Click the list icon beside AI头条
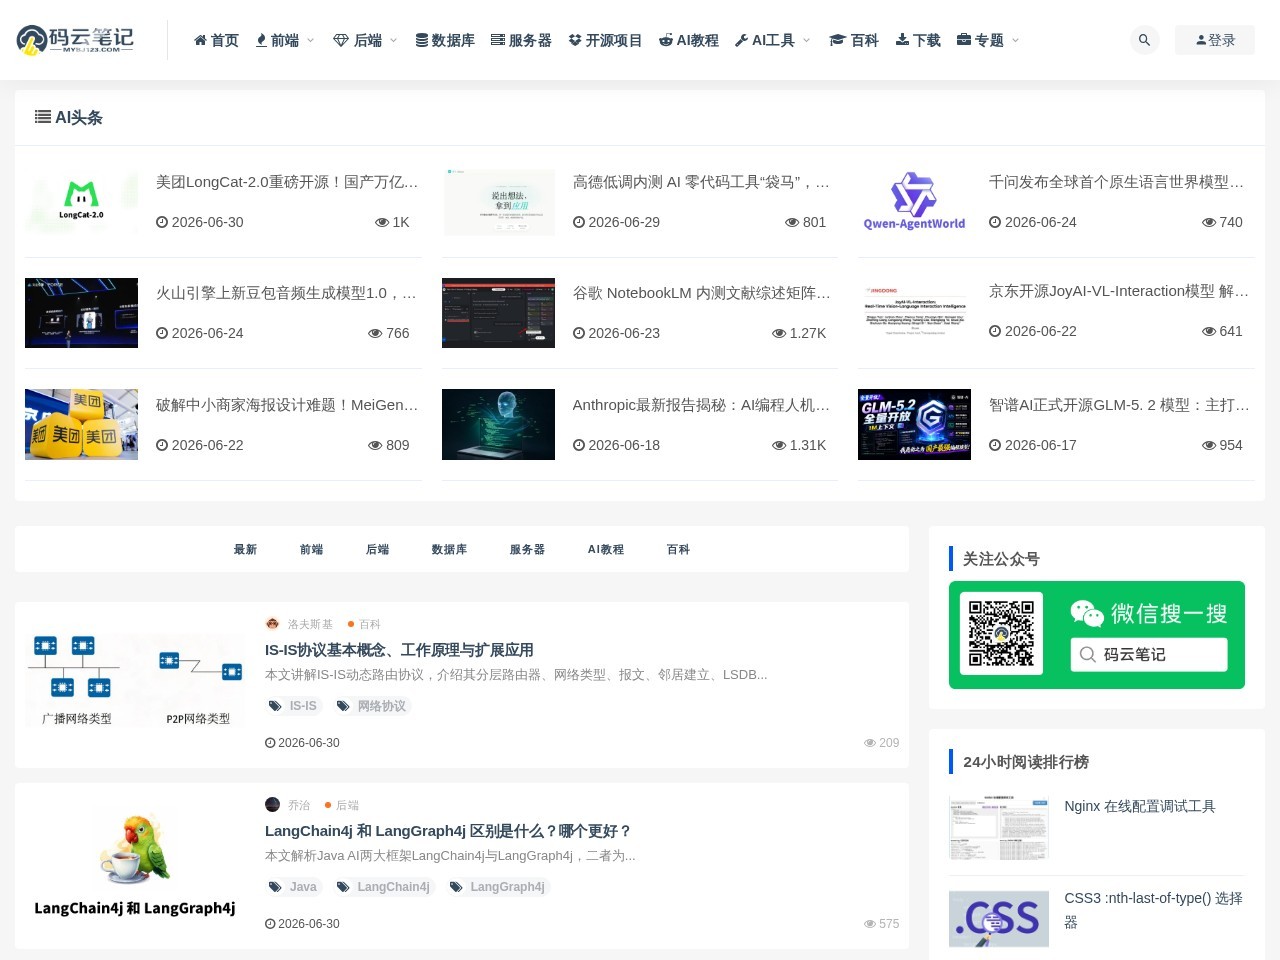Screen dimensions: 1280x960 tap(43, 117)
